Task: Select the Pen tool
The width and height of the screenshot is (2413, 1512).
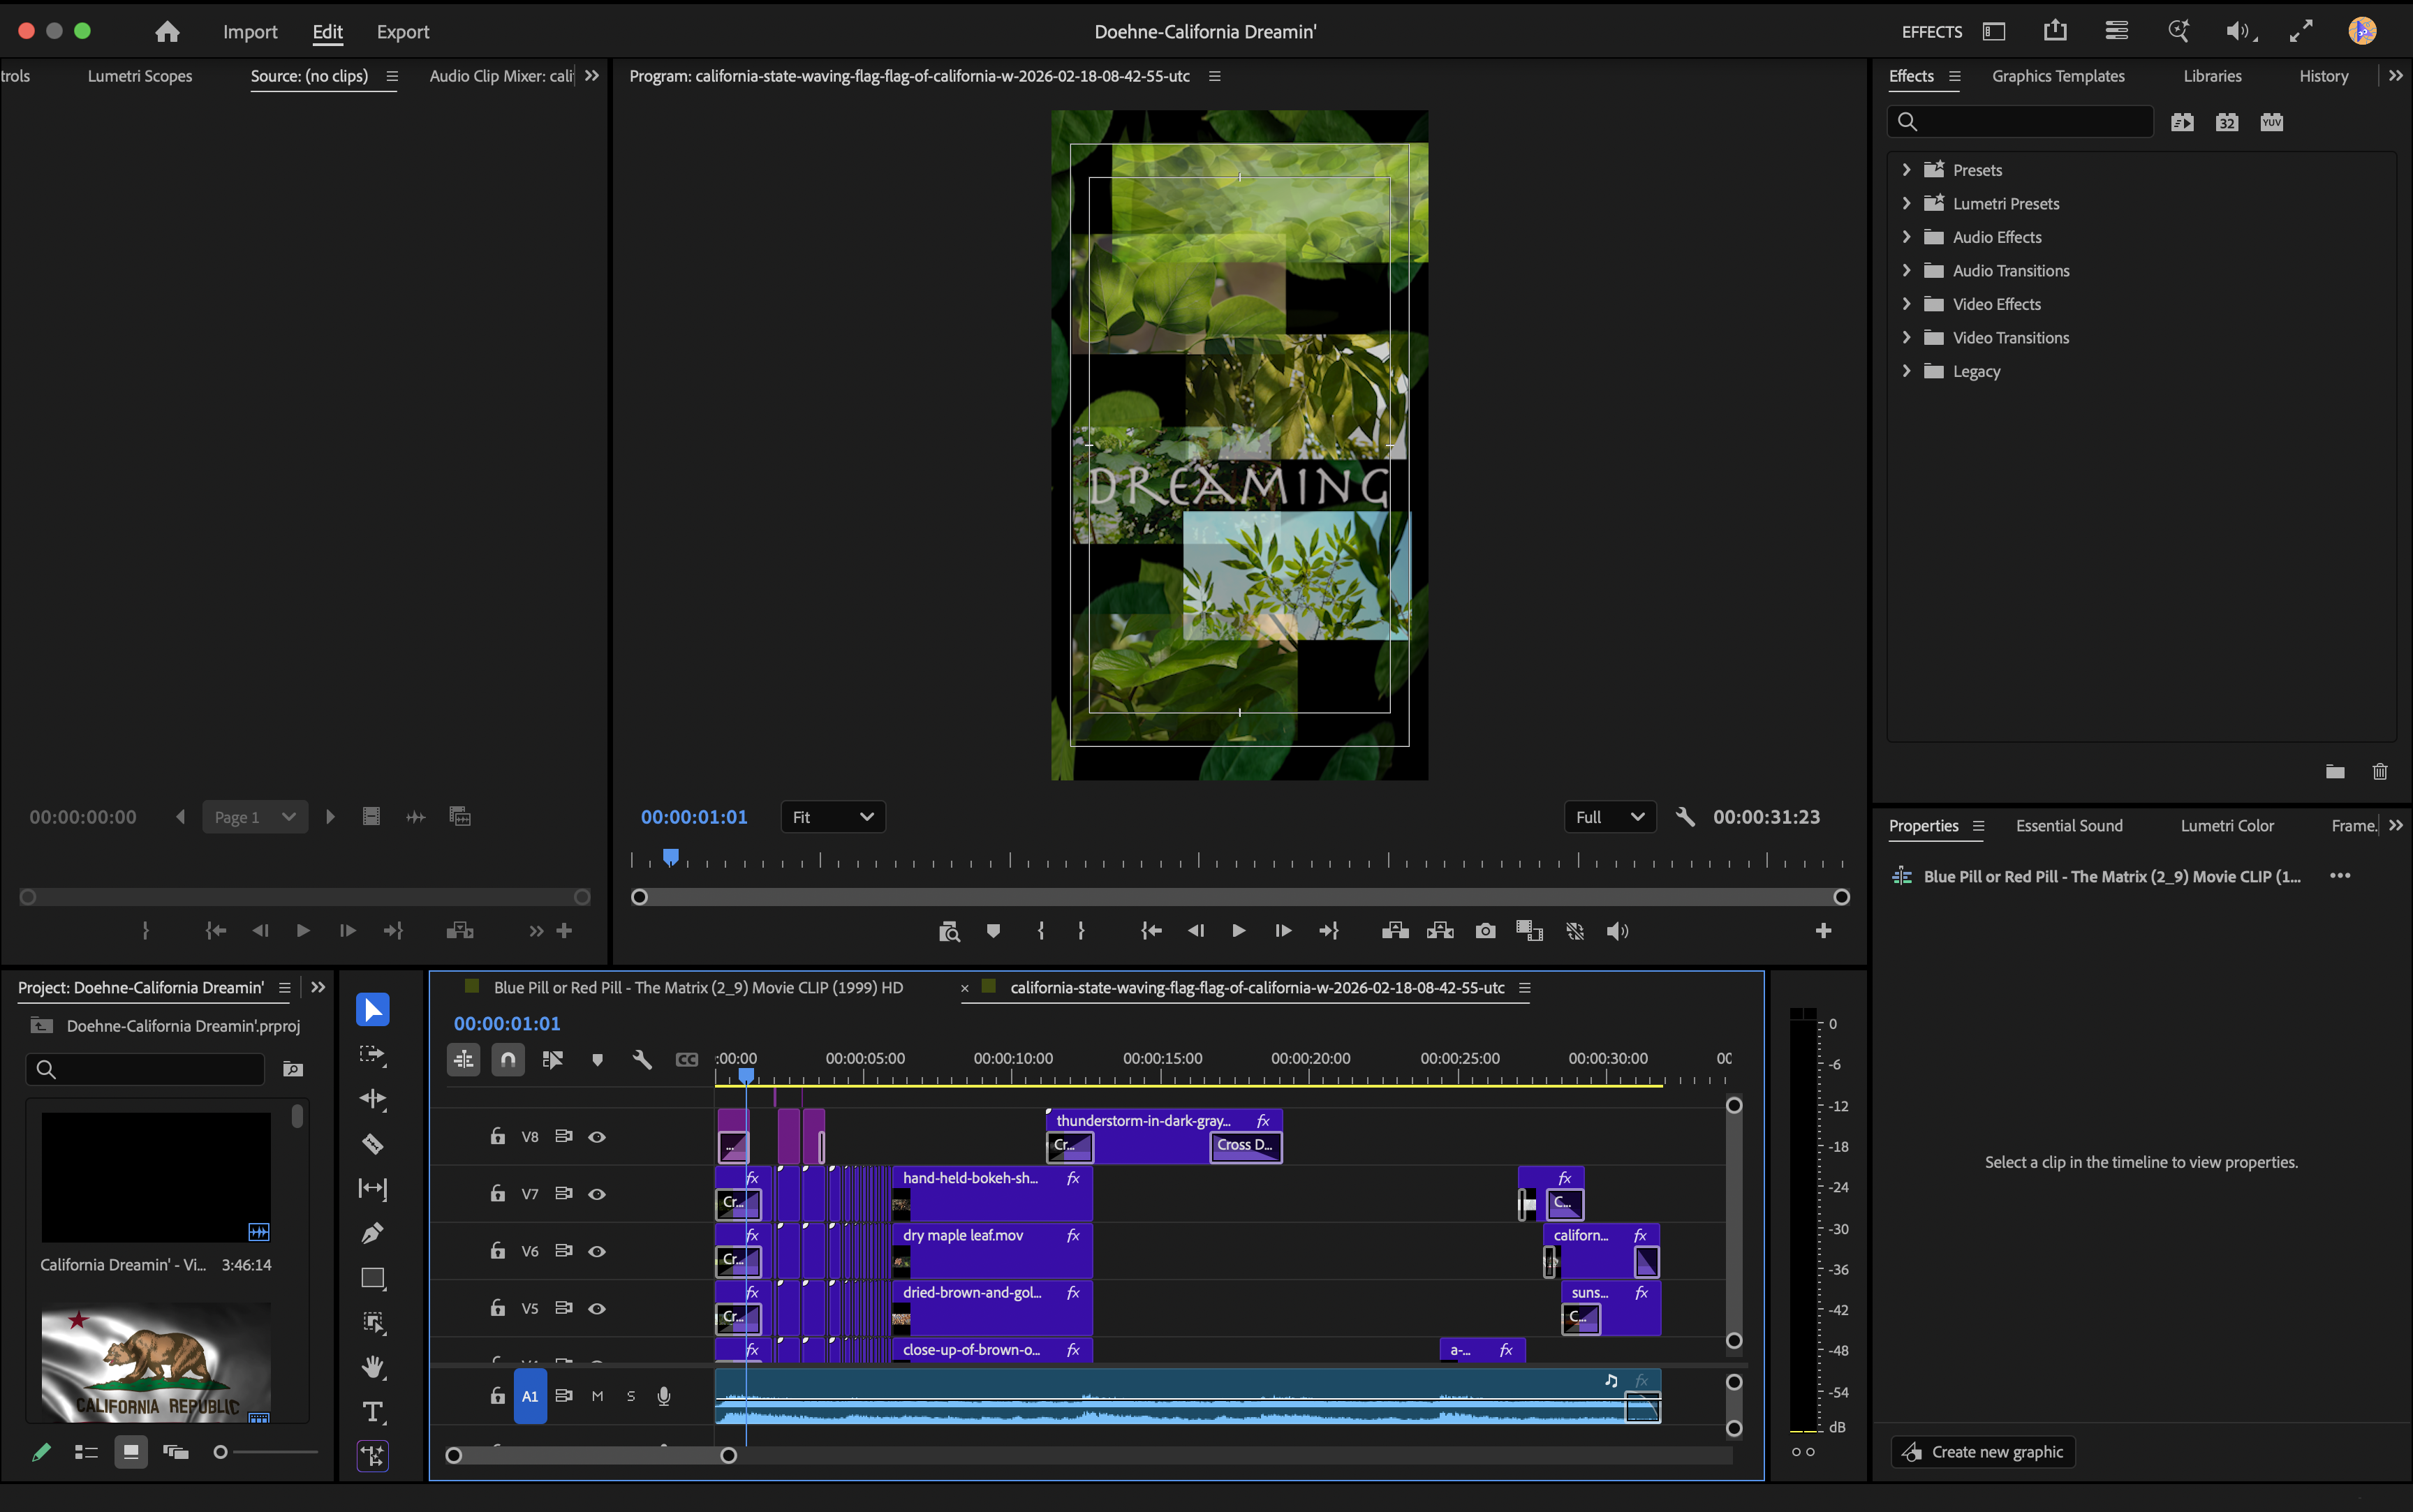Action: [x=372, y=1233]
